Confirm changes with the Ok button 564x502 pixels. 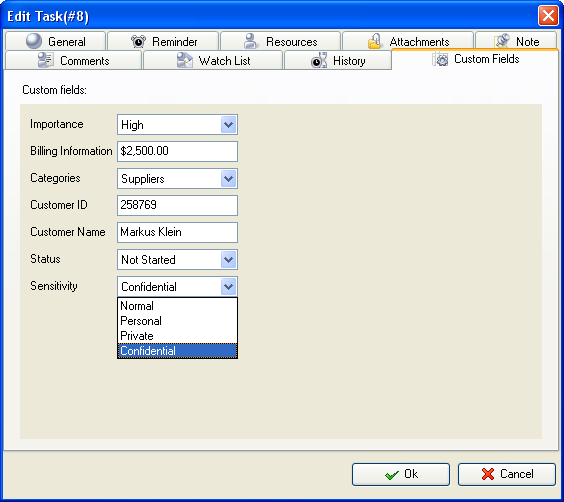401,474
